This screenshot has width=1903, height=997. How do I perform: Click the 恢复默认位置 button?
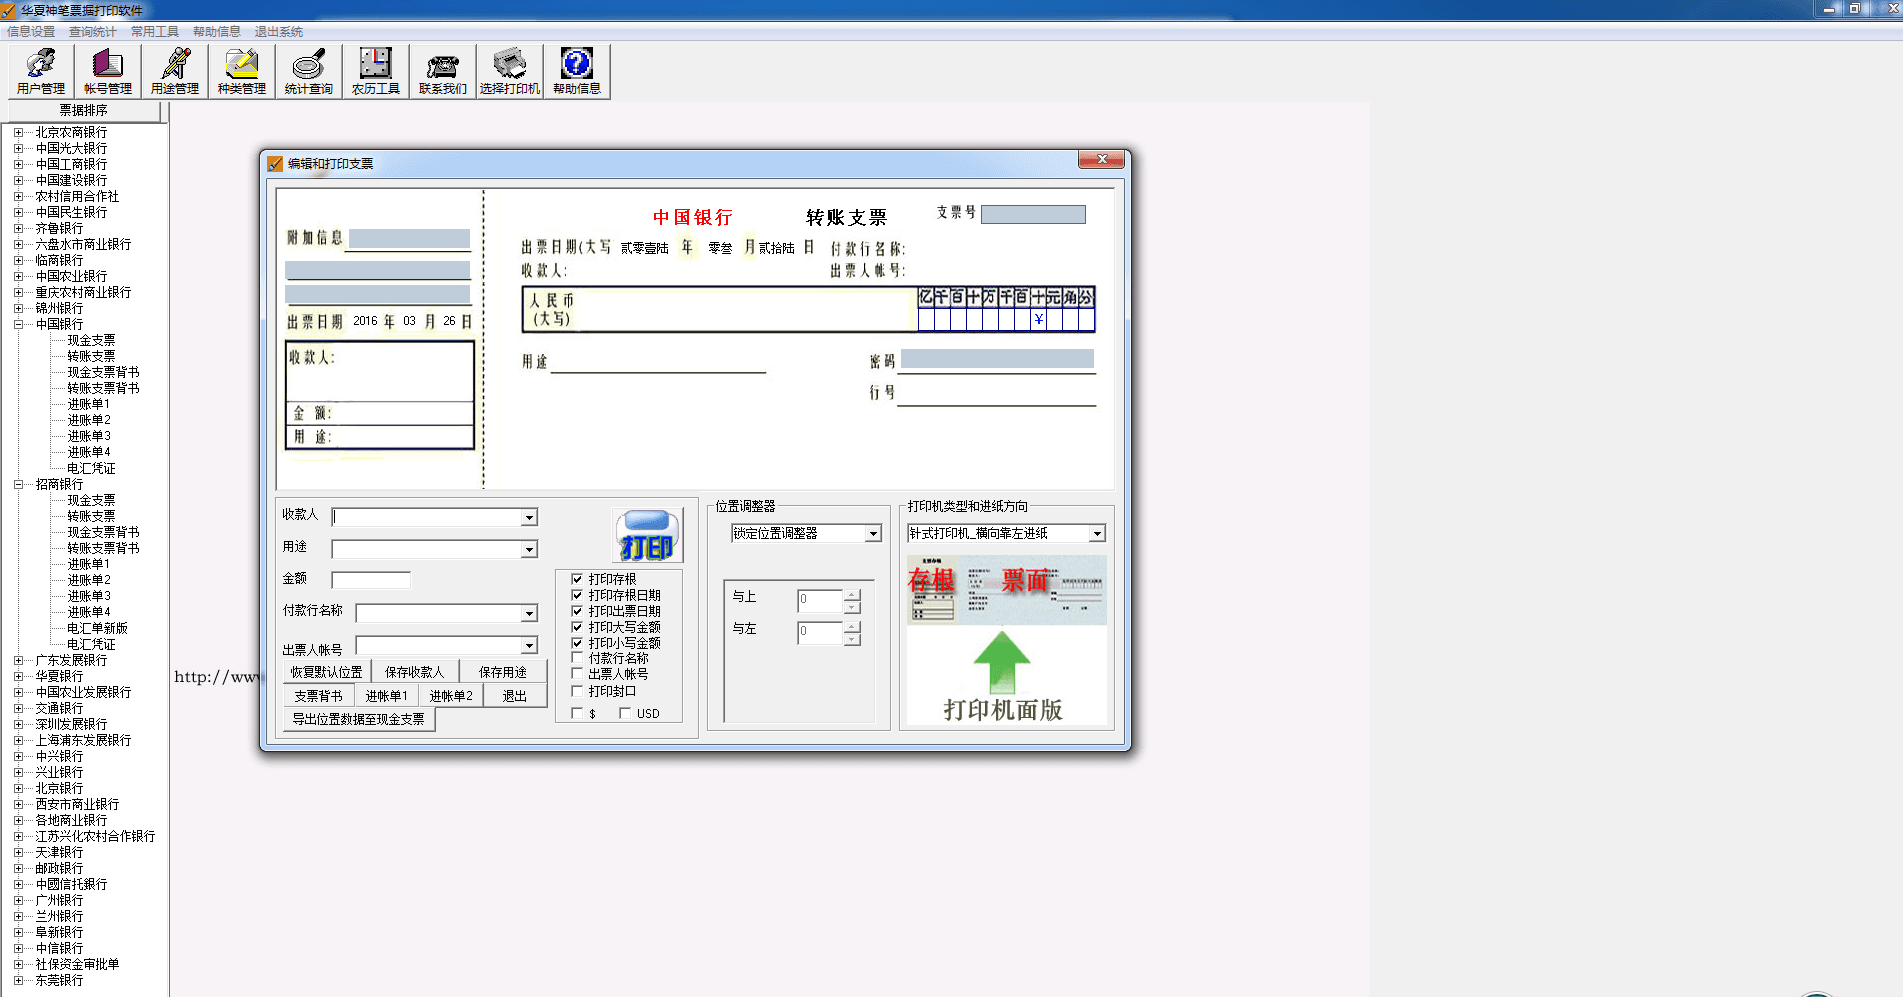tap(327, 672)
